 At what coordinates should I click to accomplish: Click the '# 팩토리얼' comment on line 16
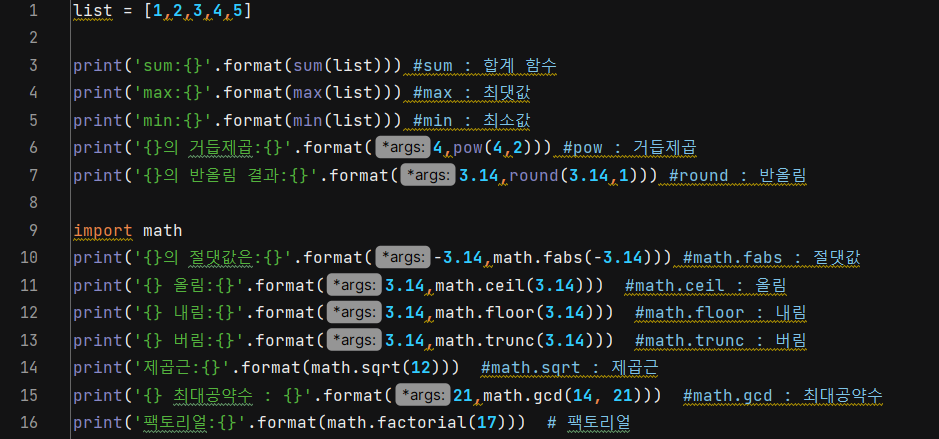[x=589, y=423]
